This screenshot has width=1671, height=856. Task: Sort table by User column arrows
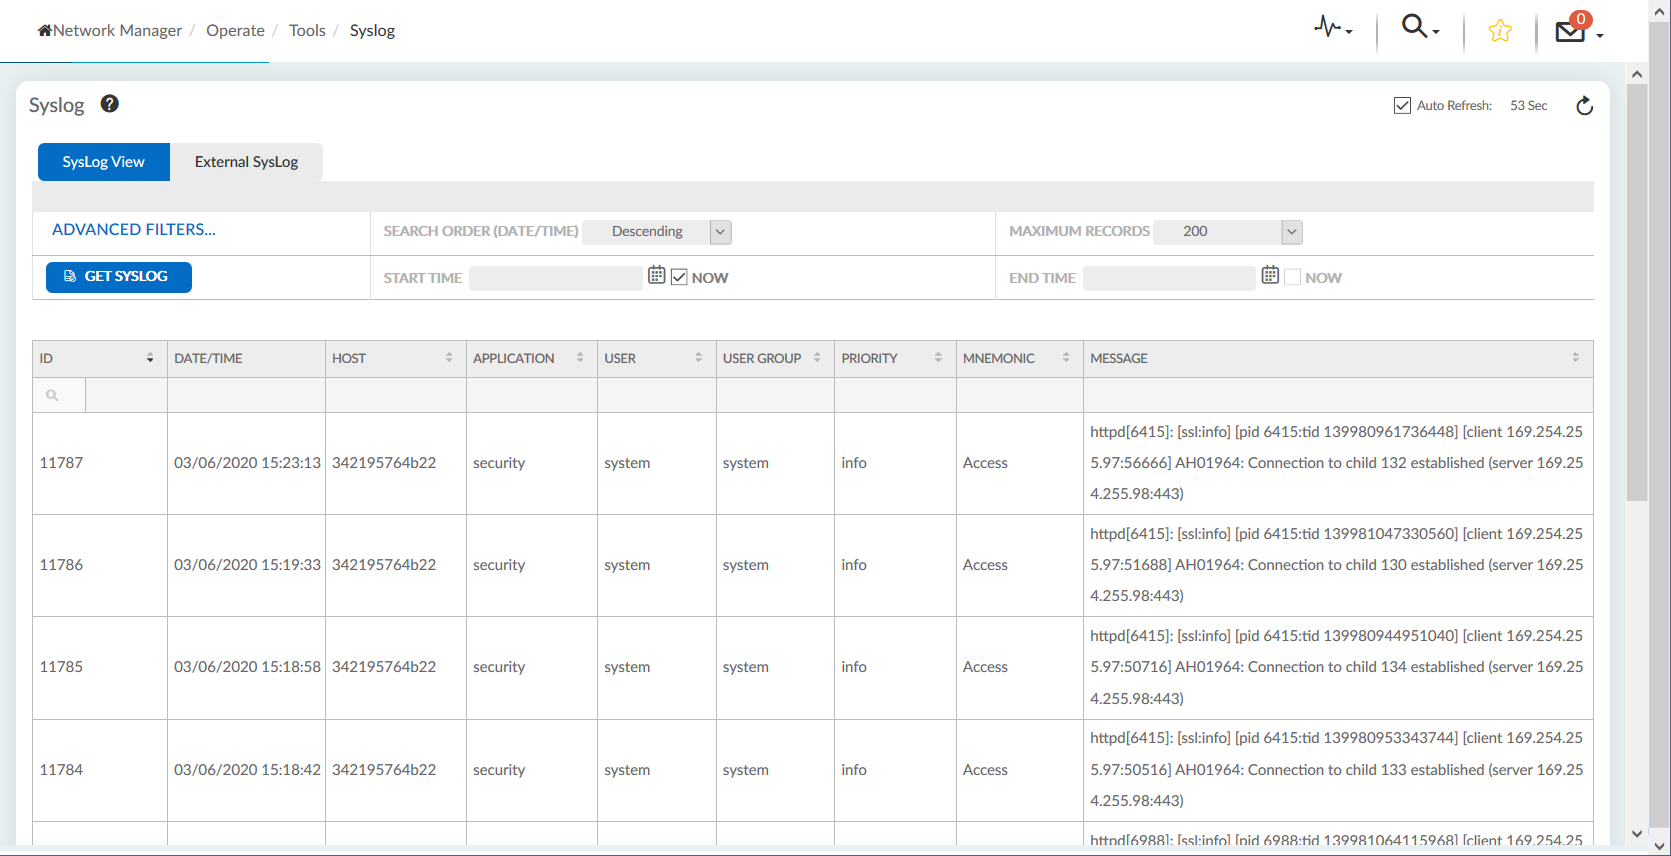coord(699,358)
